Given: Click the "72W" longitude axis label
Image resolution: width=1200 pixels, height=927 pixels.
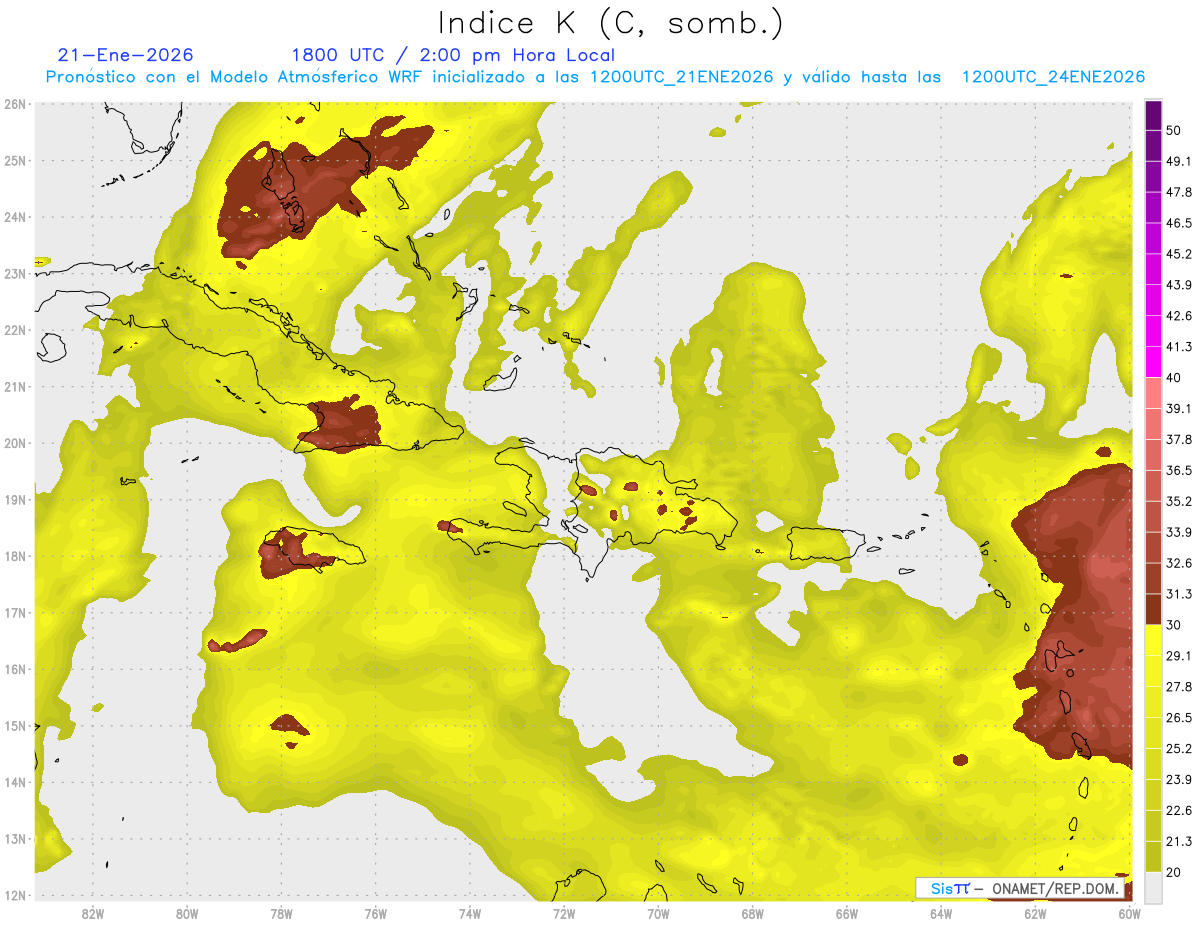Looking at the screenshot, I should click(564, 913).
